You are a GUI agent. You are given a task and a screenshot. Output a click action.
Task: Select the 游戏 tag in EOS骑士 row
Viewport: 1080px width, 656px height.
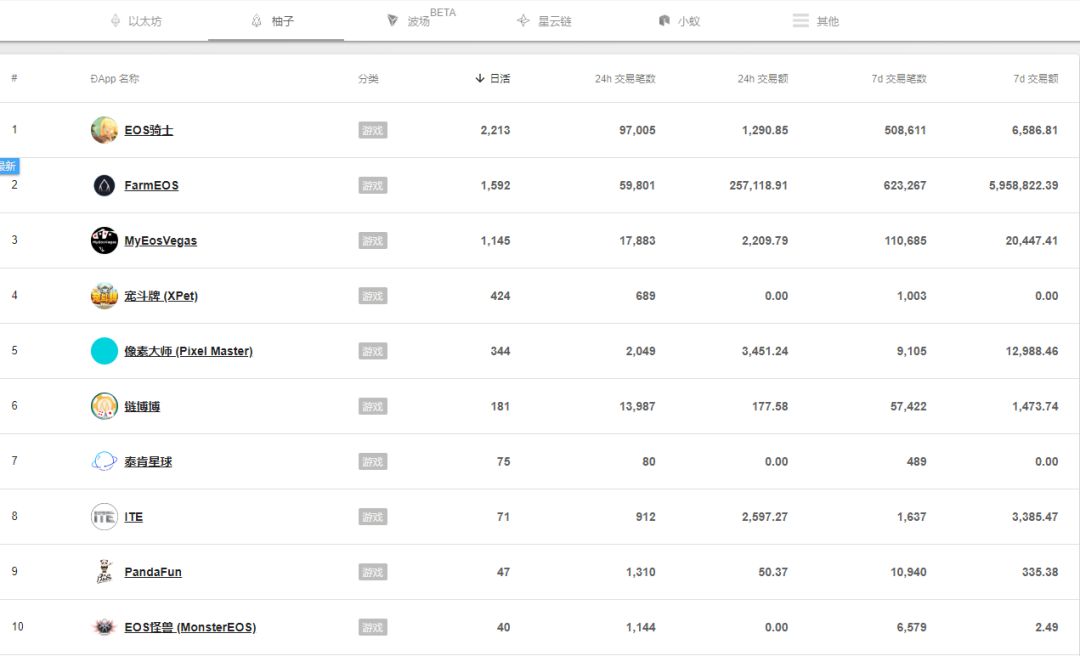point(373,130)
